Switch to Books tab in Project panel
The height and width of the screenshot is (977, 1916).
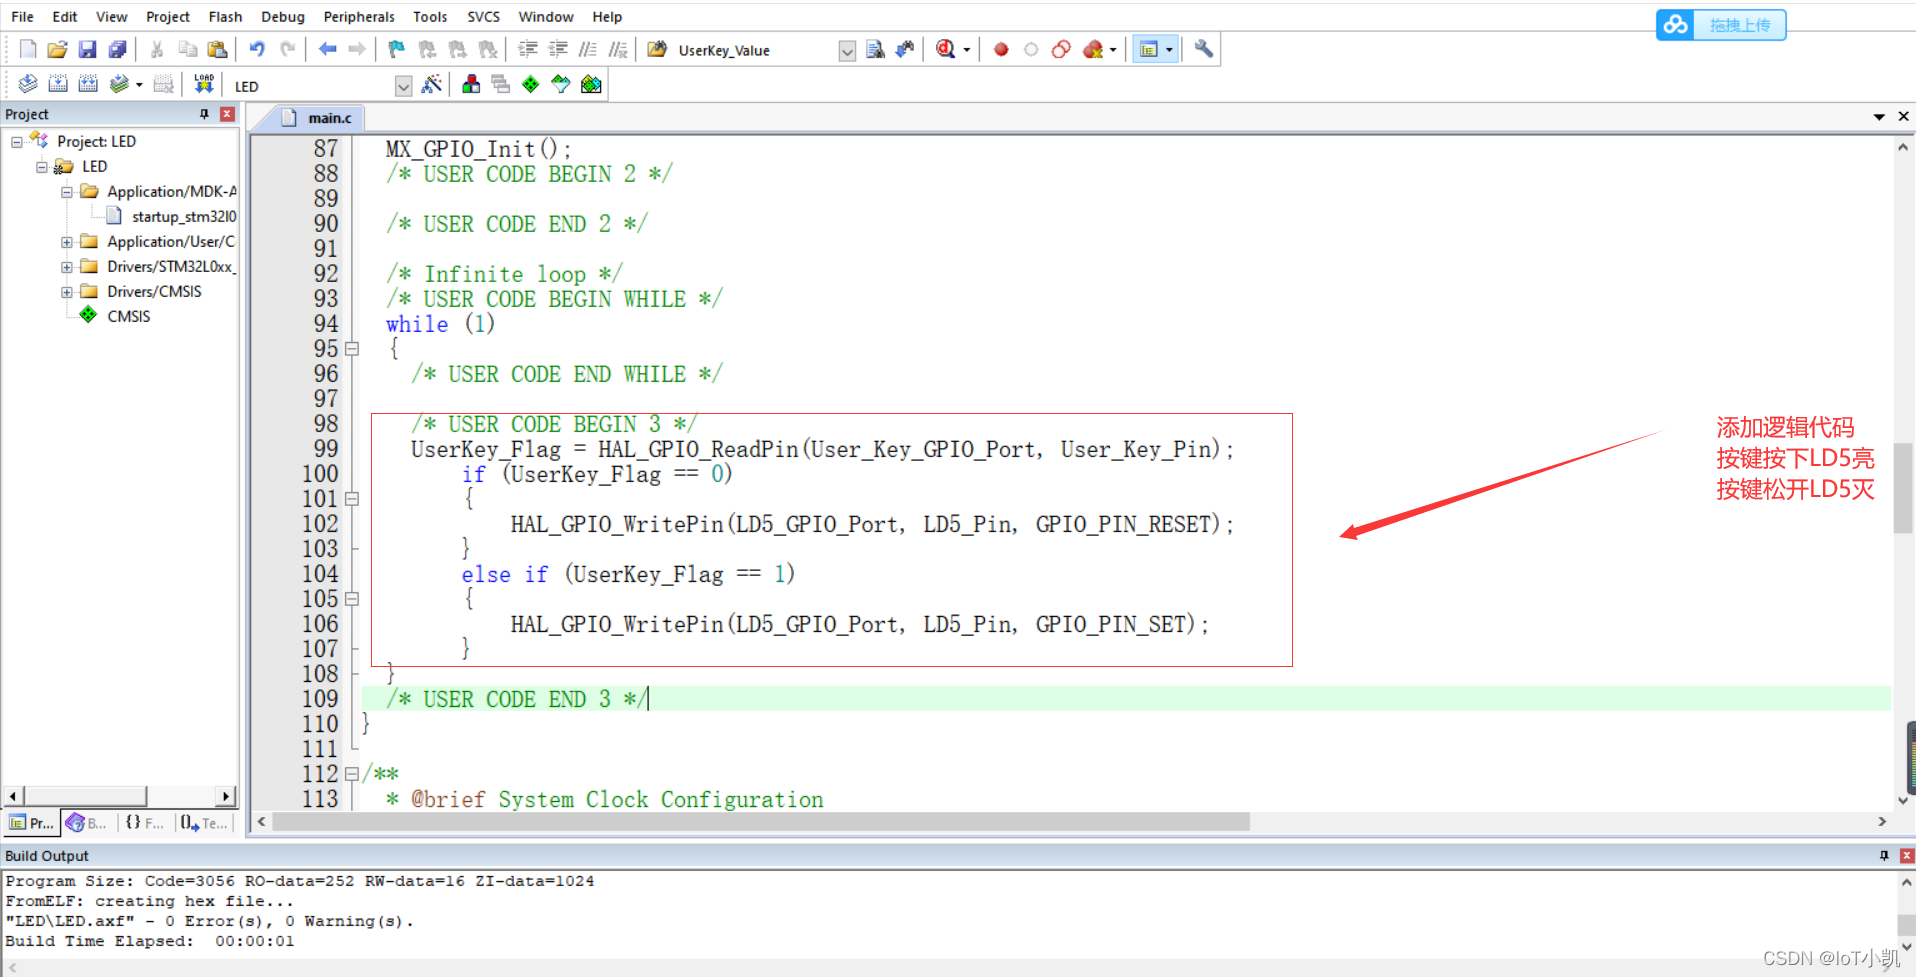[87, 823]
